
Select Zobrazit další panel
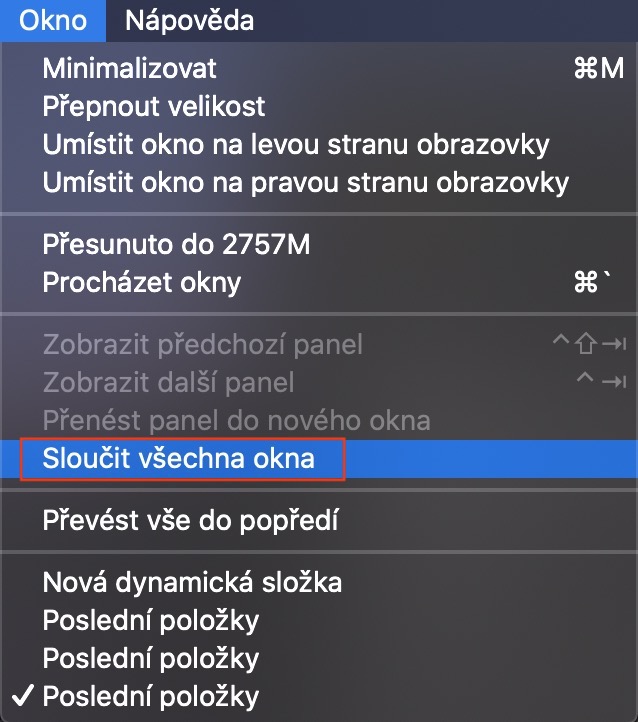click(168, 382)
